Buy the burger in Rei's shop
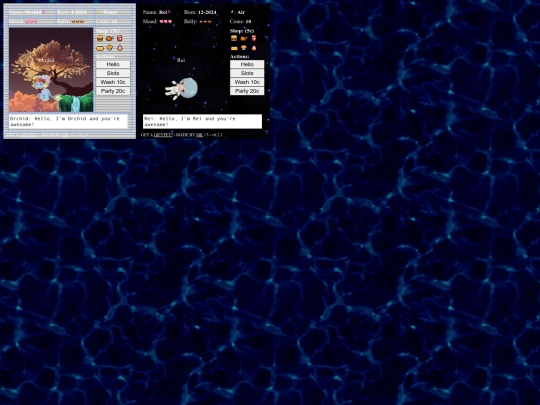Image resolution: width=540 pixels, height=405 pixels. pyautogui.click(x=234, y=38)
